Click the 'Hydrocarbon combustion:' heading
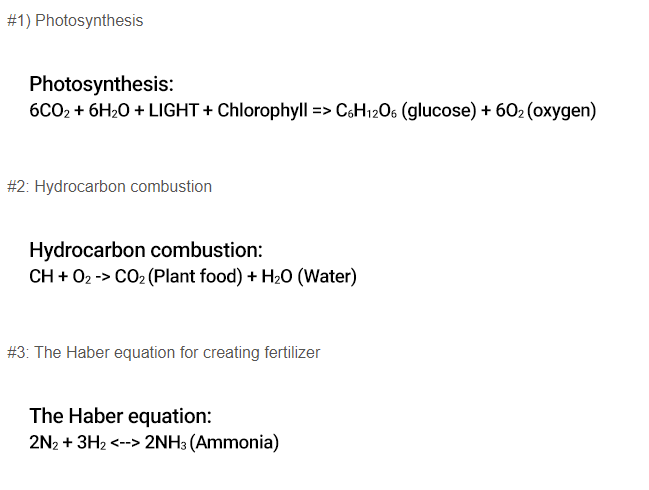Screen dimensions: 649x490 [x=146, y=250]
